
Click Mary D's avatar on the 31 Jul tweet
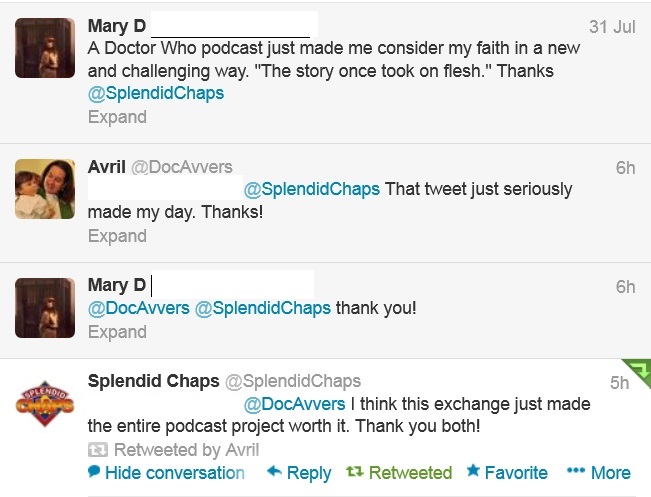coord(45,48)
